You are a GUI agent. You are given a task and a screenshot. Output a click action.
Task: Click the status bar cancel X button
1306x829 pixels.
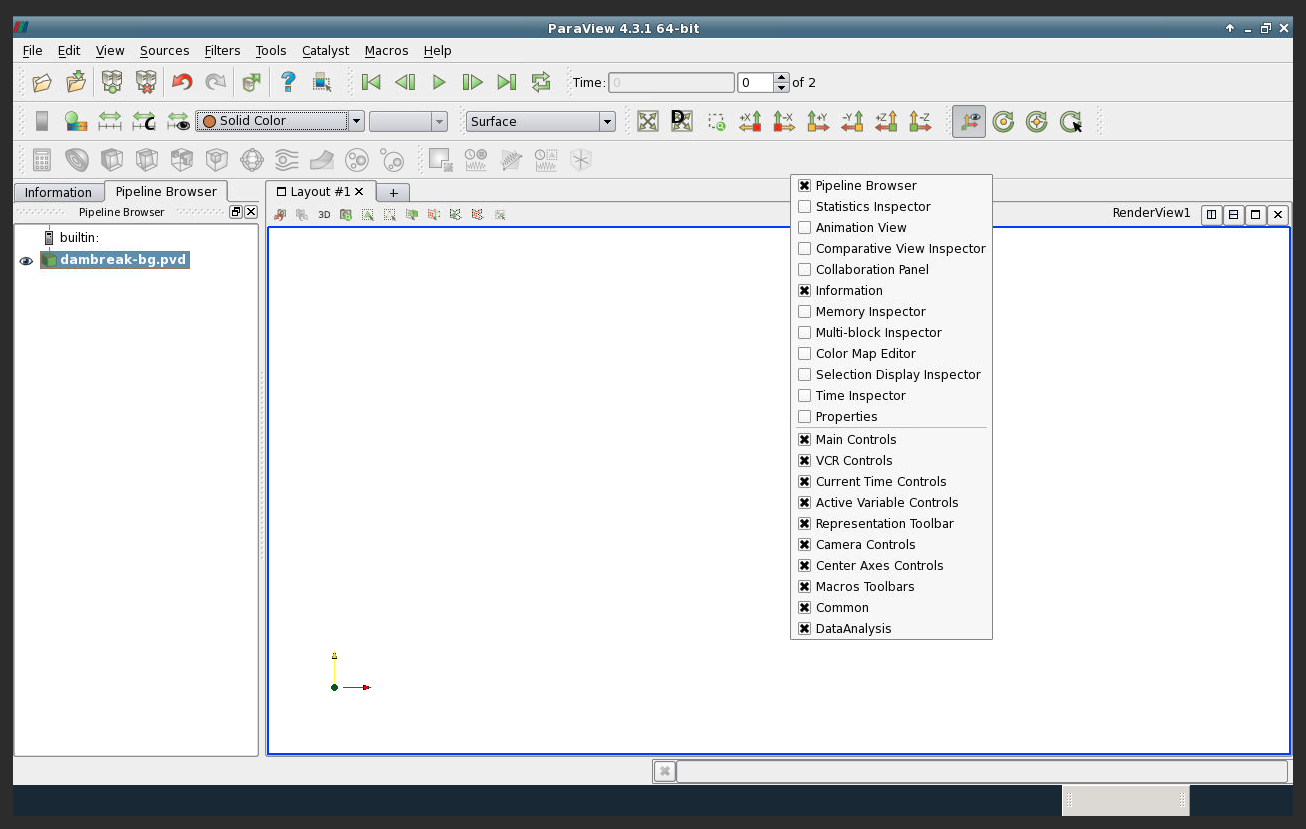coord(664,771)
